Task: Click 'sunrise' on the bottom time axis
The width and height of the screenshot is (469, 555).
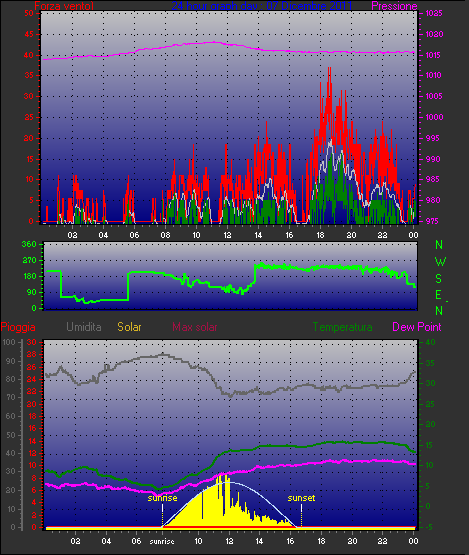Action: coord(162,541)
